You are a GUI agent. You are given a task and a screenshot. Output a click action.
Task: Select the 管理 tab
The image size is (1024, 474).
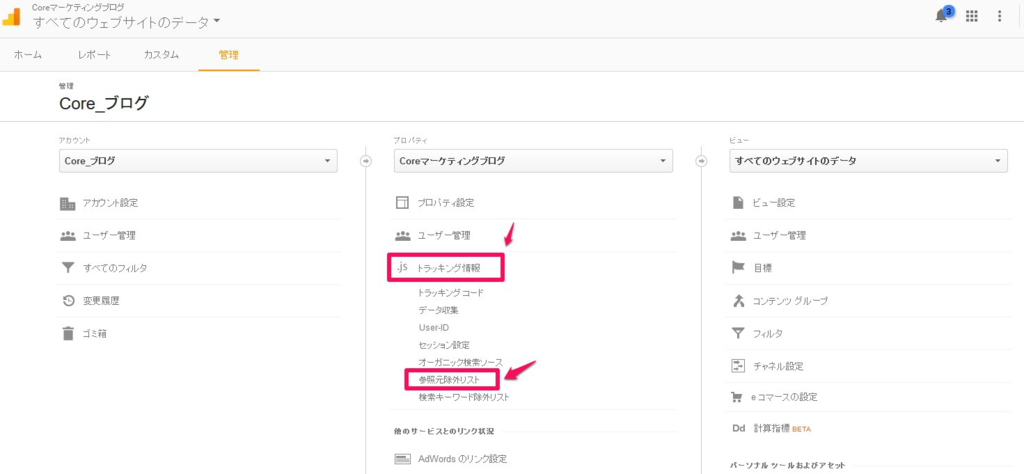click(229, 55)
